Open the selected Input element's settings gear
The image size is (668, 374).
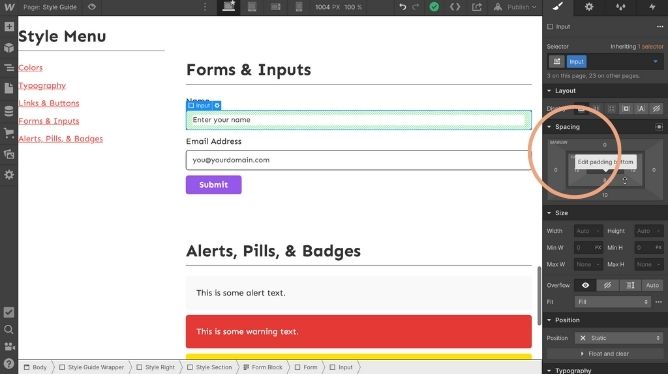(217, 105)
